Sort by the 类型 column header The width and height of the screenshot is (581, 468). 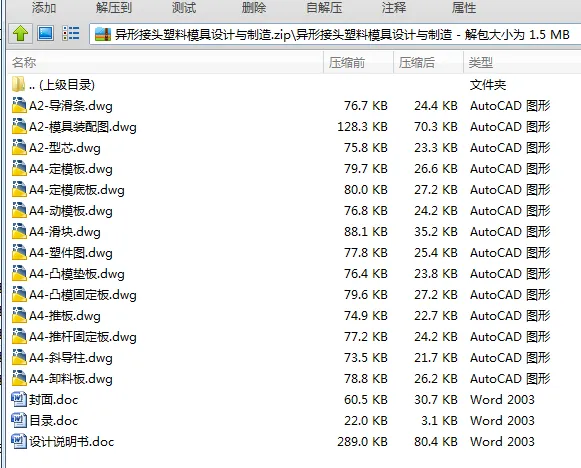click(522, 62)
